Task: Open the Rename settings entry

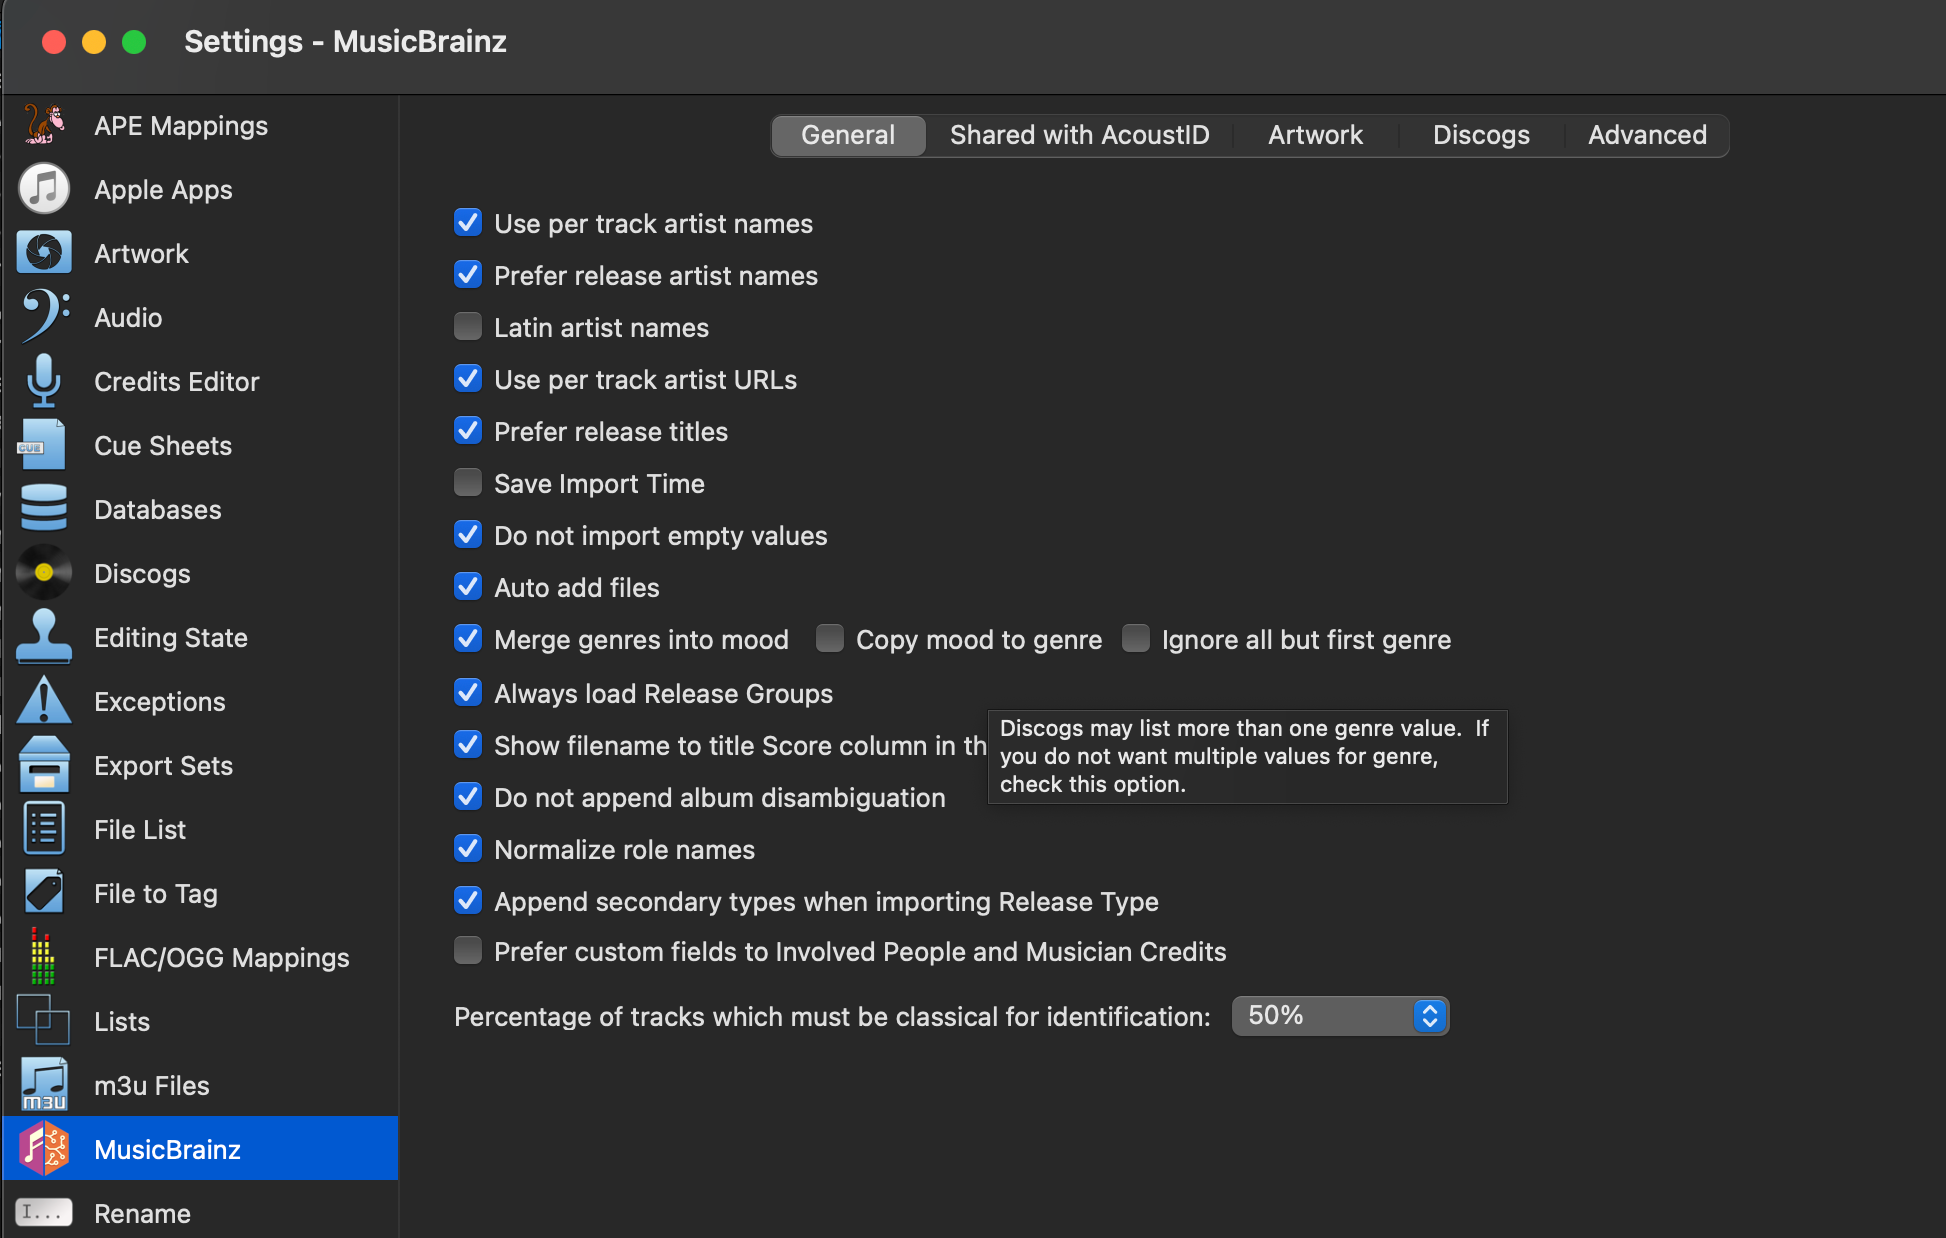Action: coord(142,1213)
